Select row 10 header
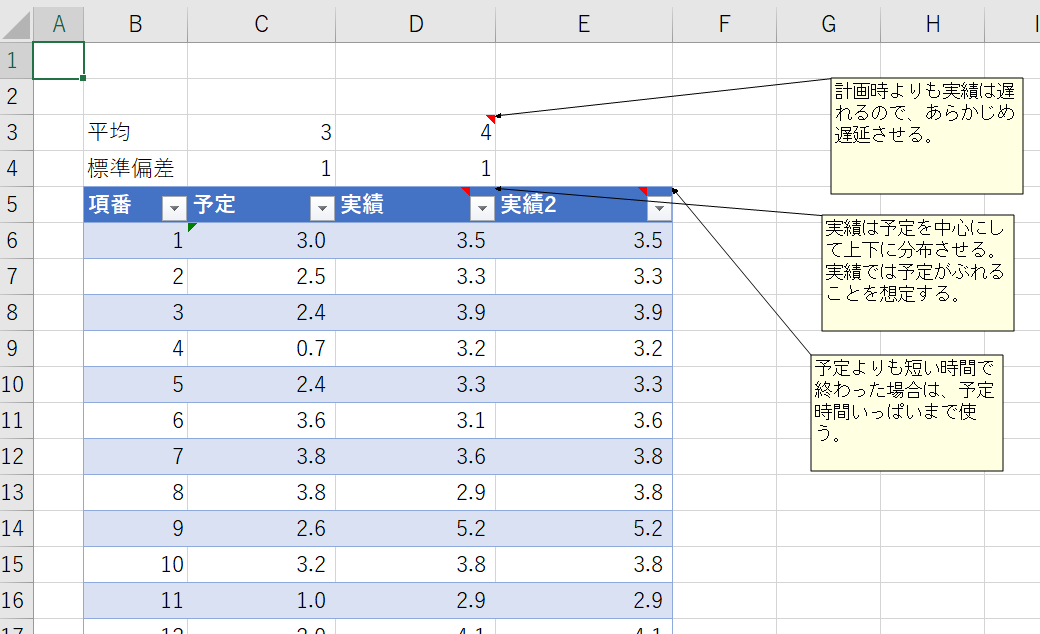Screen dimensions: 1040x634 (x=15, y=385)
